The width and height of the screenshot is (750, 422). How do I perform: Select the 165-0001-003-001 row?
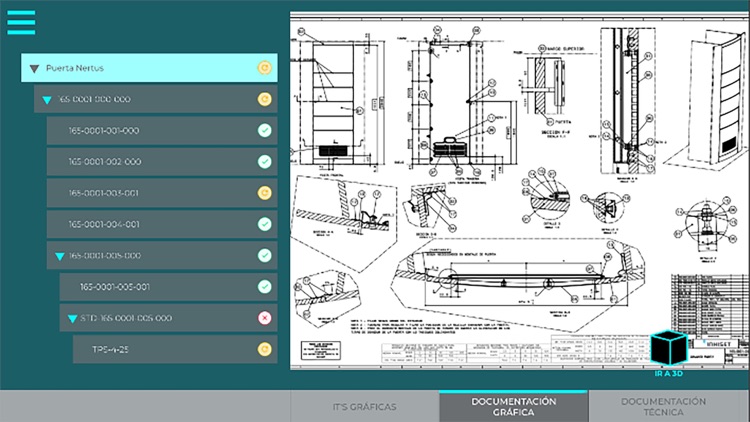point(162,193)
